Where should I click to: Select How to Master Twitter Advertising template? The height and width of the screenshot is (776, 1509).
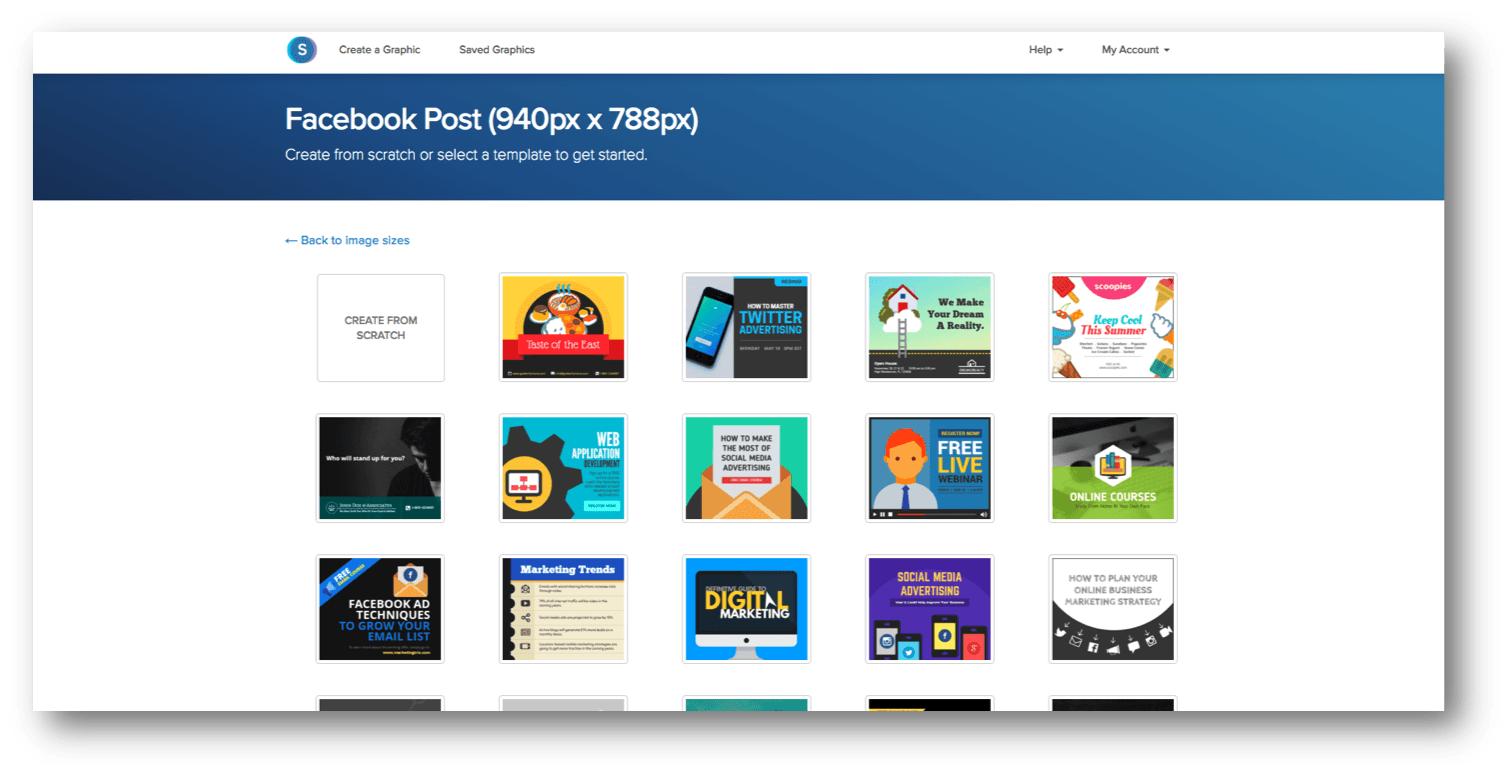coord(747,327)
